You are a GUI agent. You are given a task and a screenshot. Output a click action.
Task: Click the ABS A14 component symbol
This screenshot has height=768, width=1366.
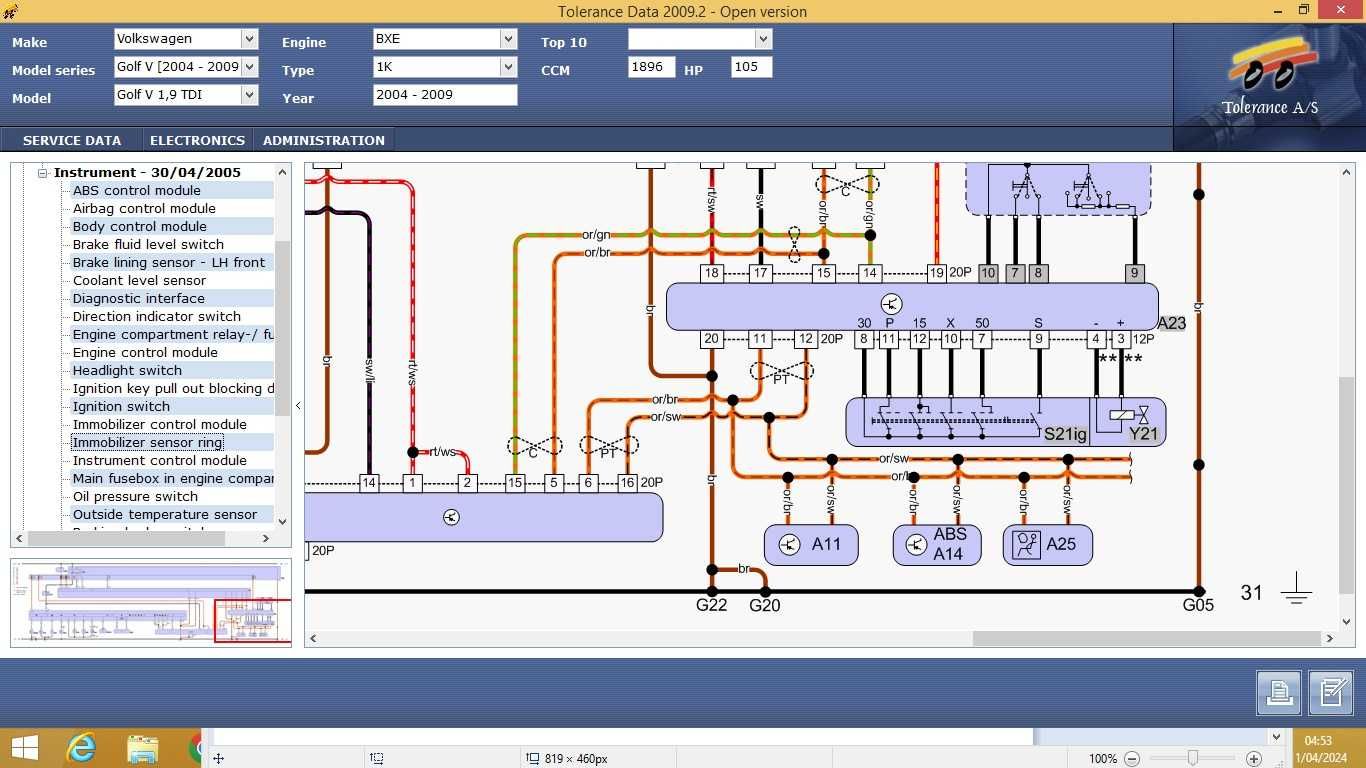click(x=937, y=545)
